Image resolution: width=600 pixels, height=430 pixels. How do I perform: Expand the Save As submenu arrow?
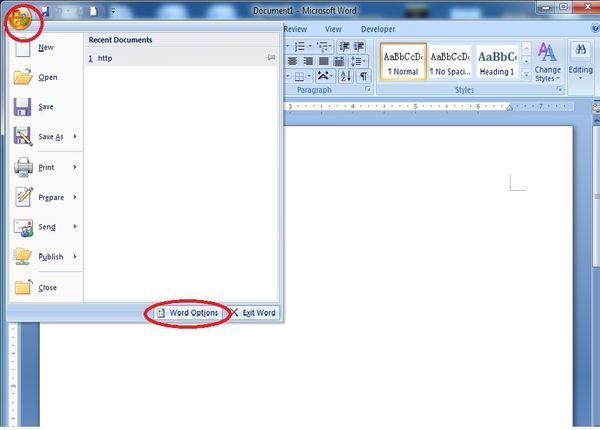(x=75, y=137)
